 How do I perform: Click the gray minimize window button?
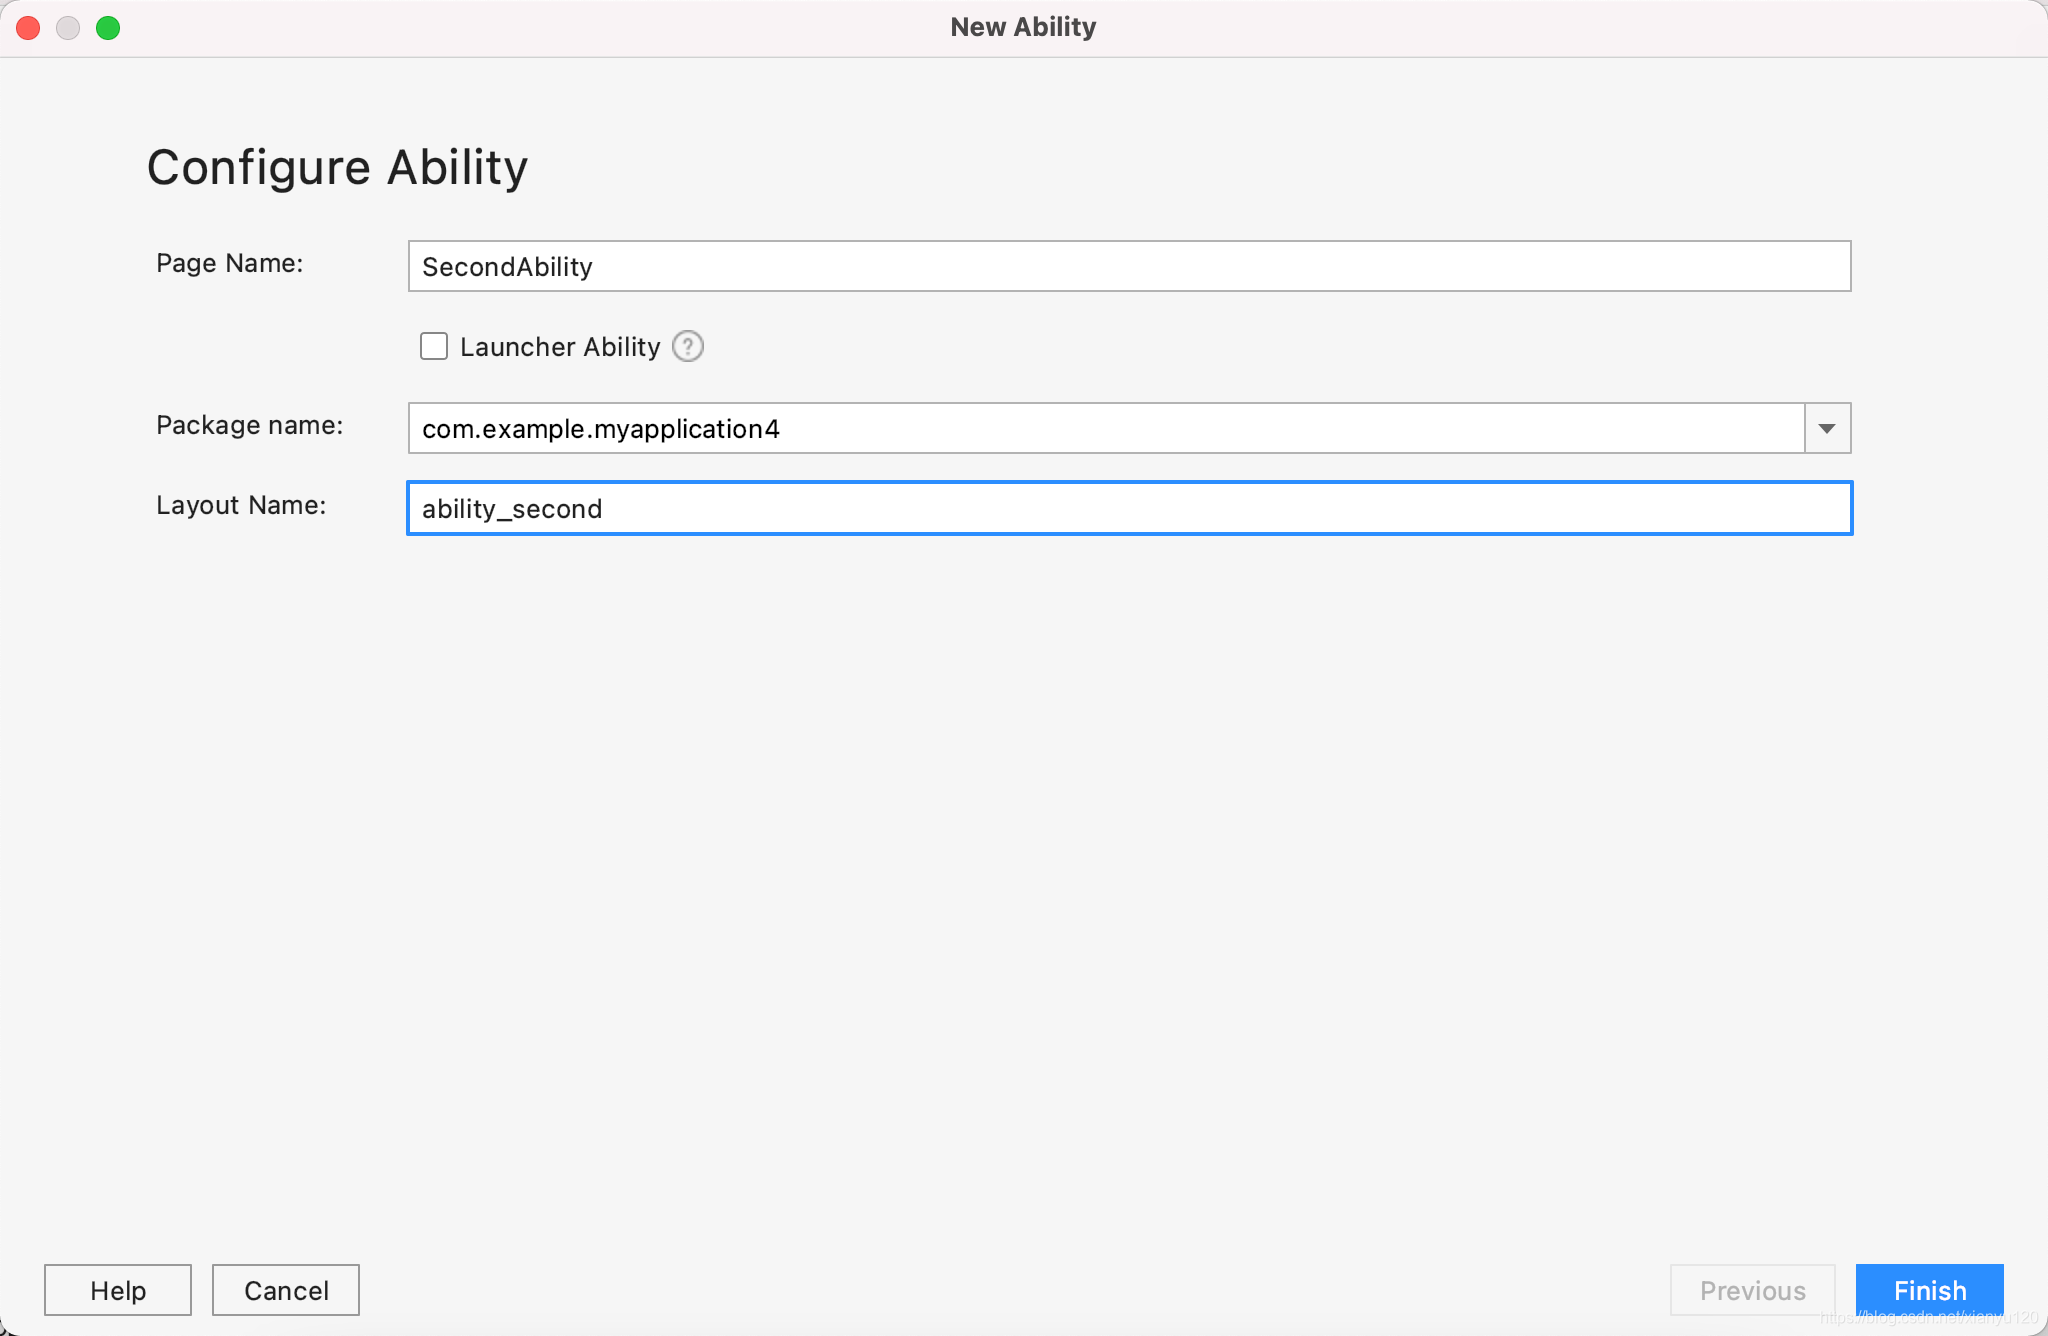click(x=68, y=28)
